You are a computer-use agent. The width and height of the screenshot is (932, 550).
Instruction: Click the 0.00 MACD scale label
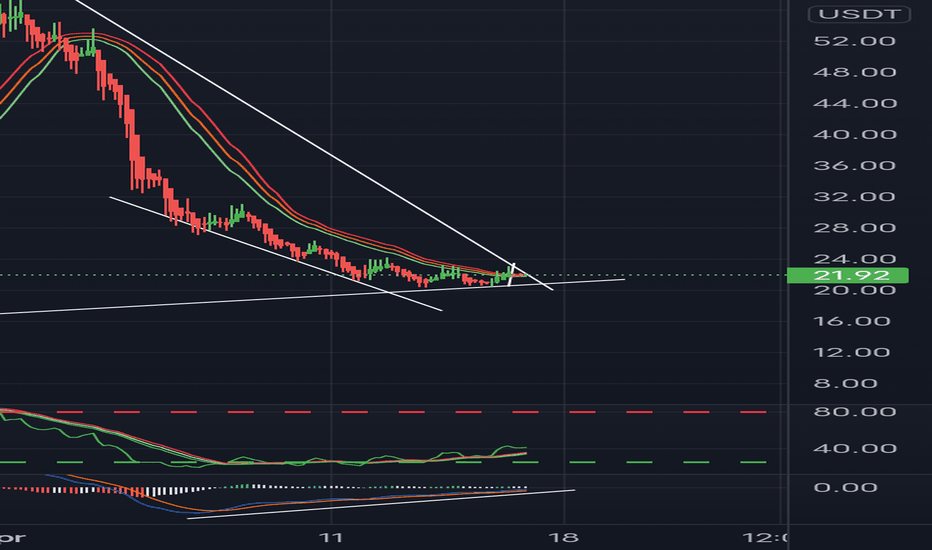coord(845,488)
